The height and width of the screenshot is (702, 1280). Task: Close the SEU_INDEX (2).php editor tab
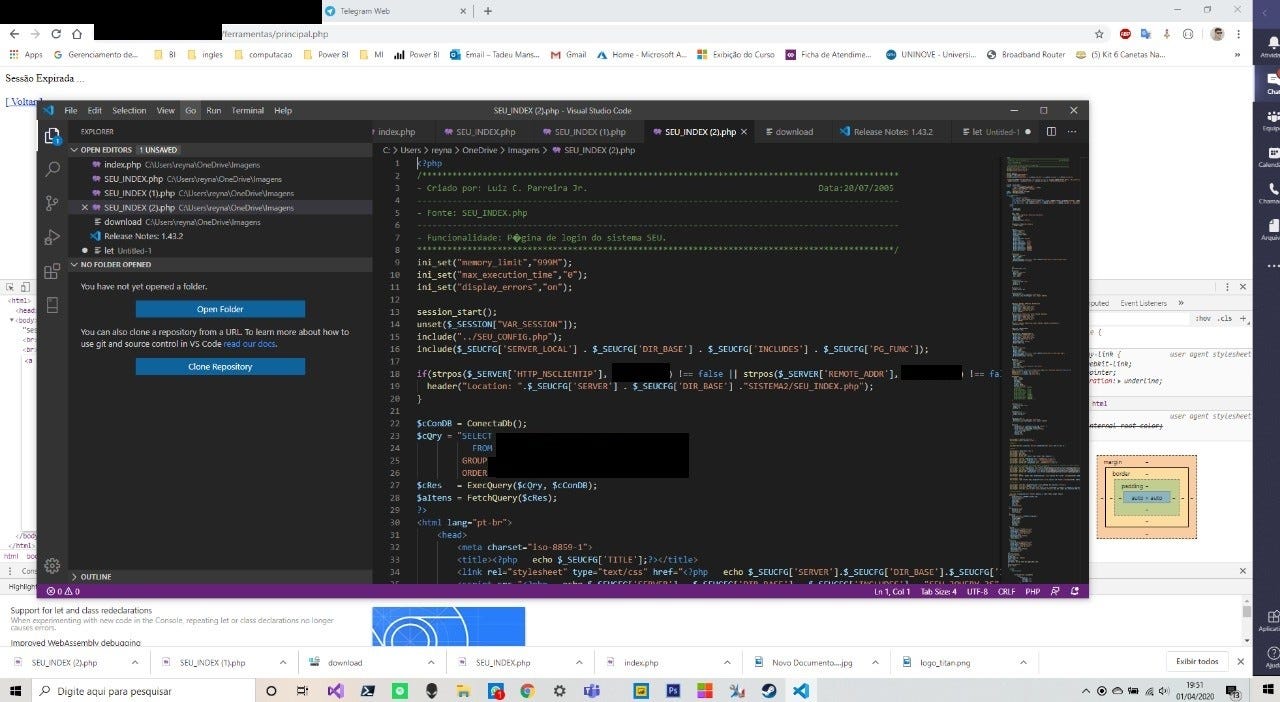[x=743, y=132]
